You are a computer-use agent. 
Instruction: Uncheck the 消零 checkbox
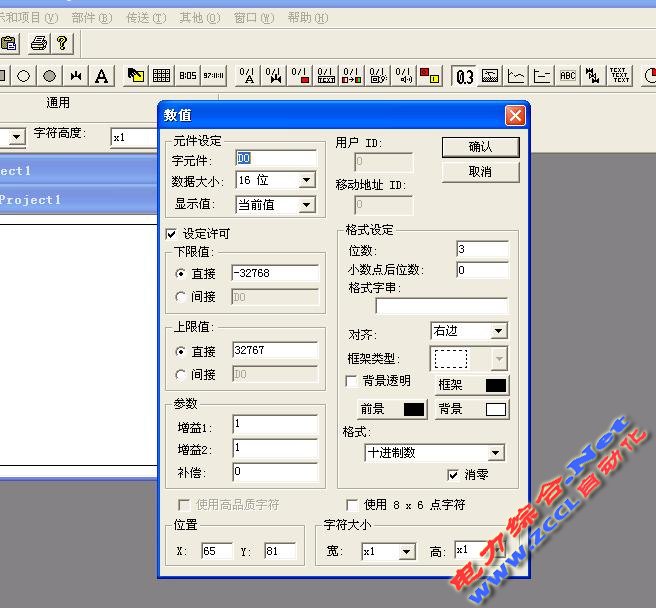(x=454, y=474)
